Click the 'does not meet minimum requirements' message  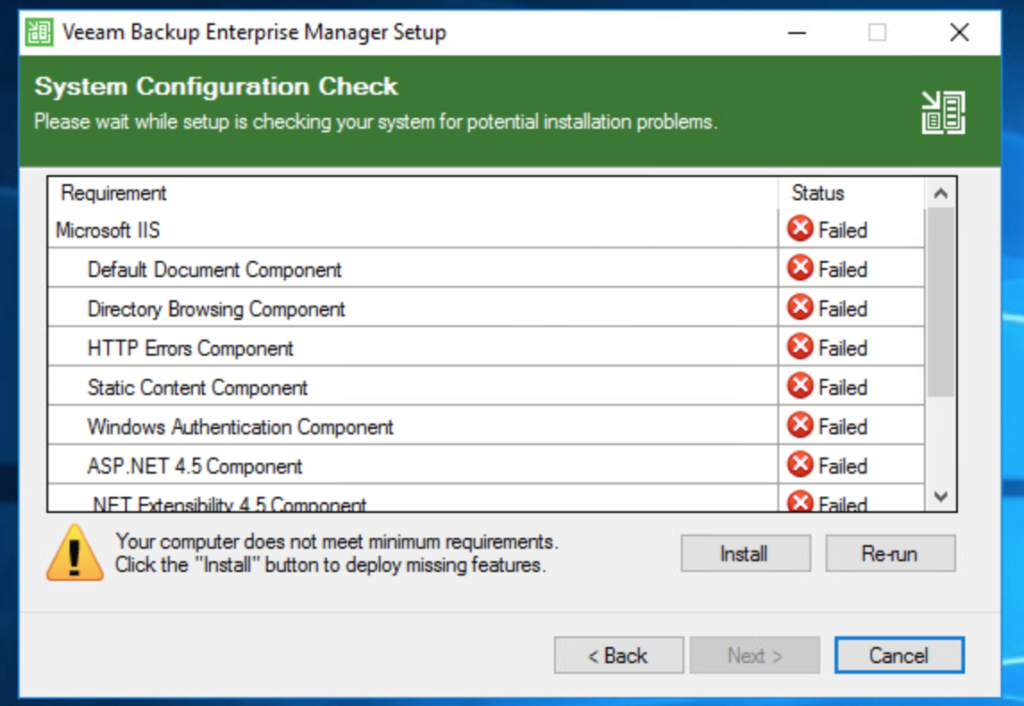coord(336,553)
